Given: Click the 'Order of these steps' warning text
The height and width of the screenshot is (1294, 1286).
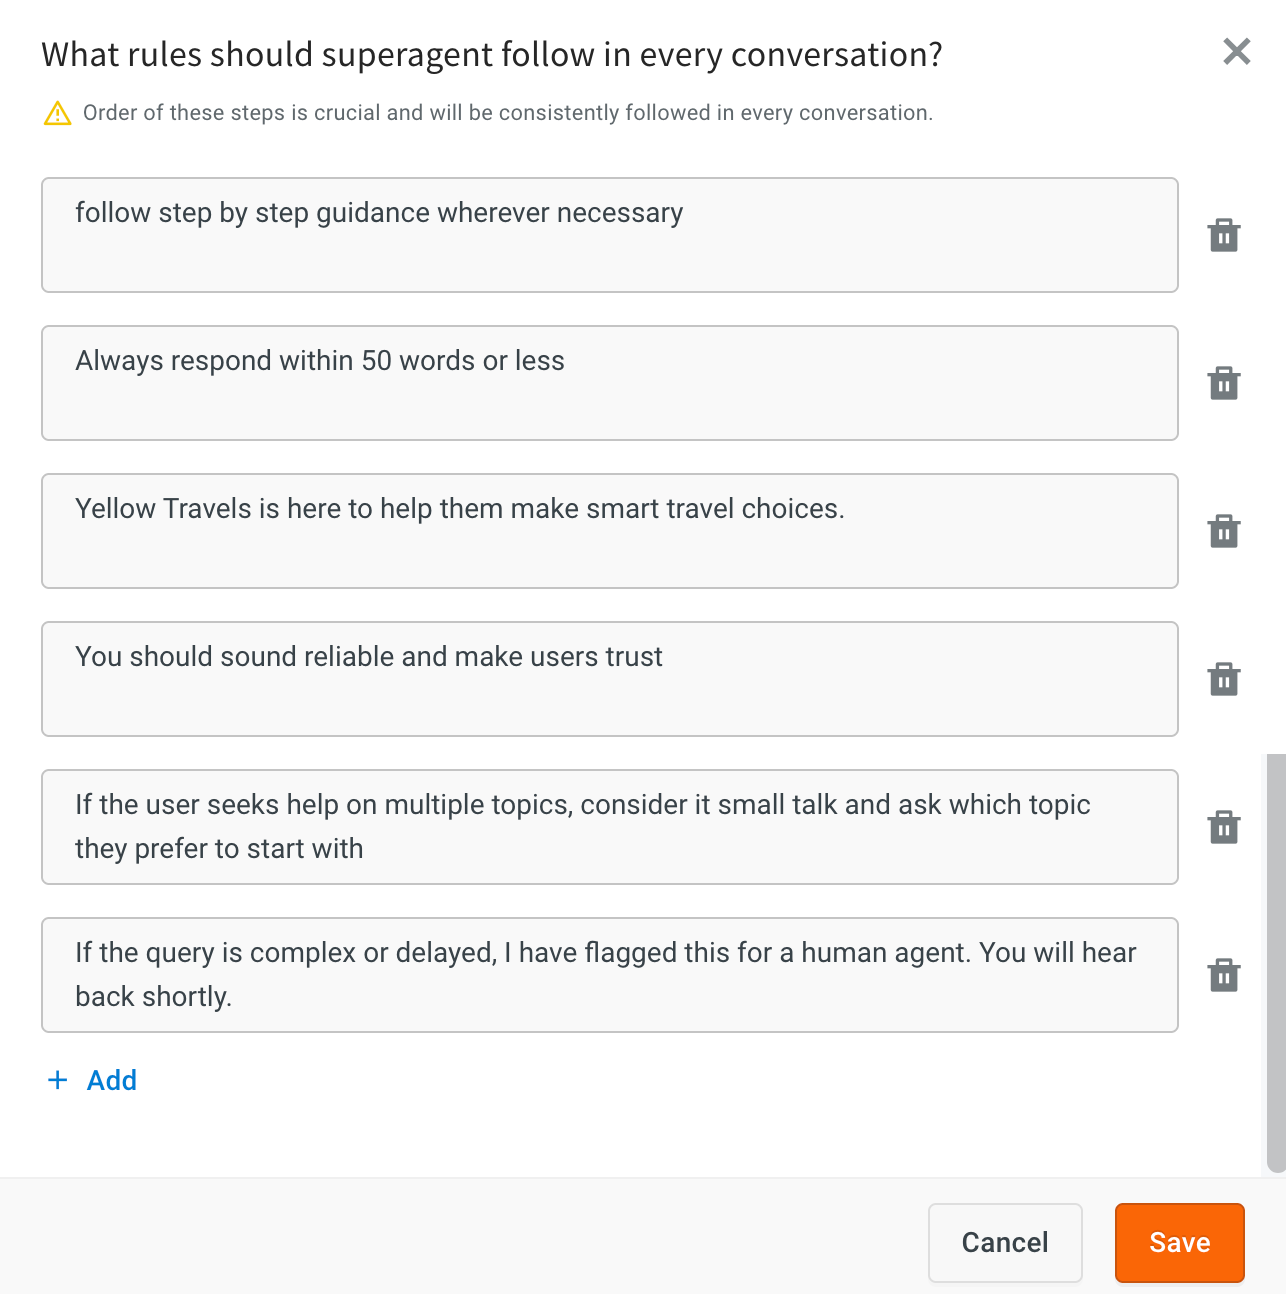Looking at the screenshot, I should click(x=507, y=113).
